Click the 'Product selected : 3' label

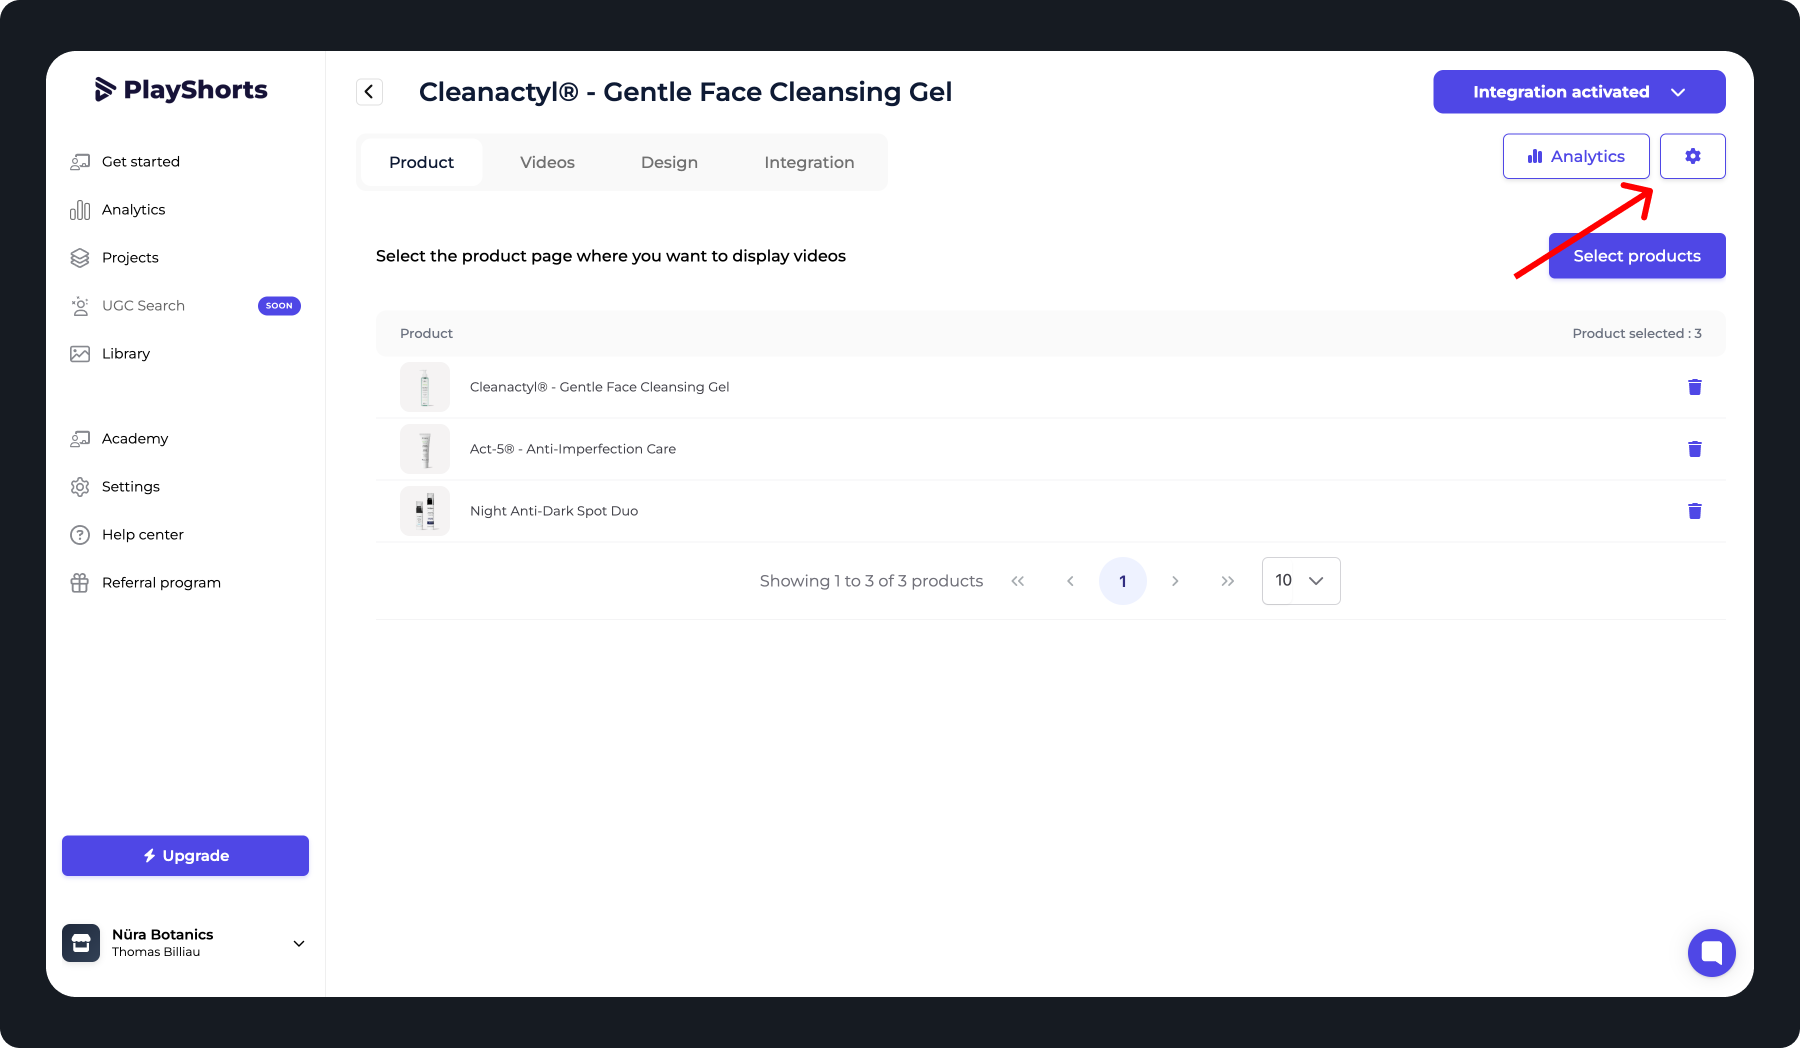pos(1637,334)
